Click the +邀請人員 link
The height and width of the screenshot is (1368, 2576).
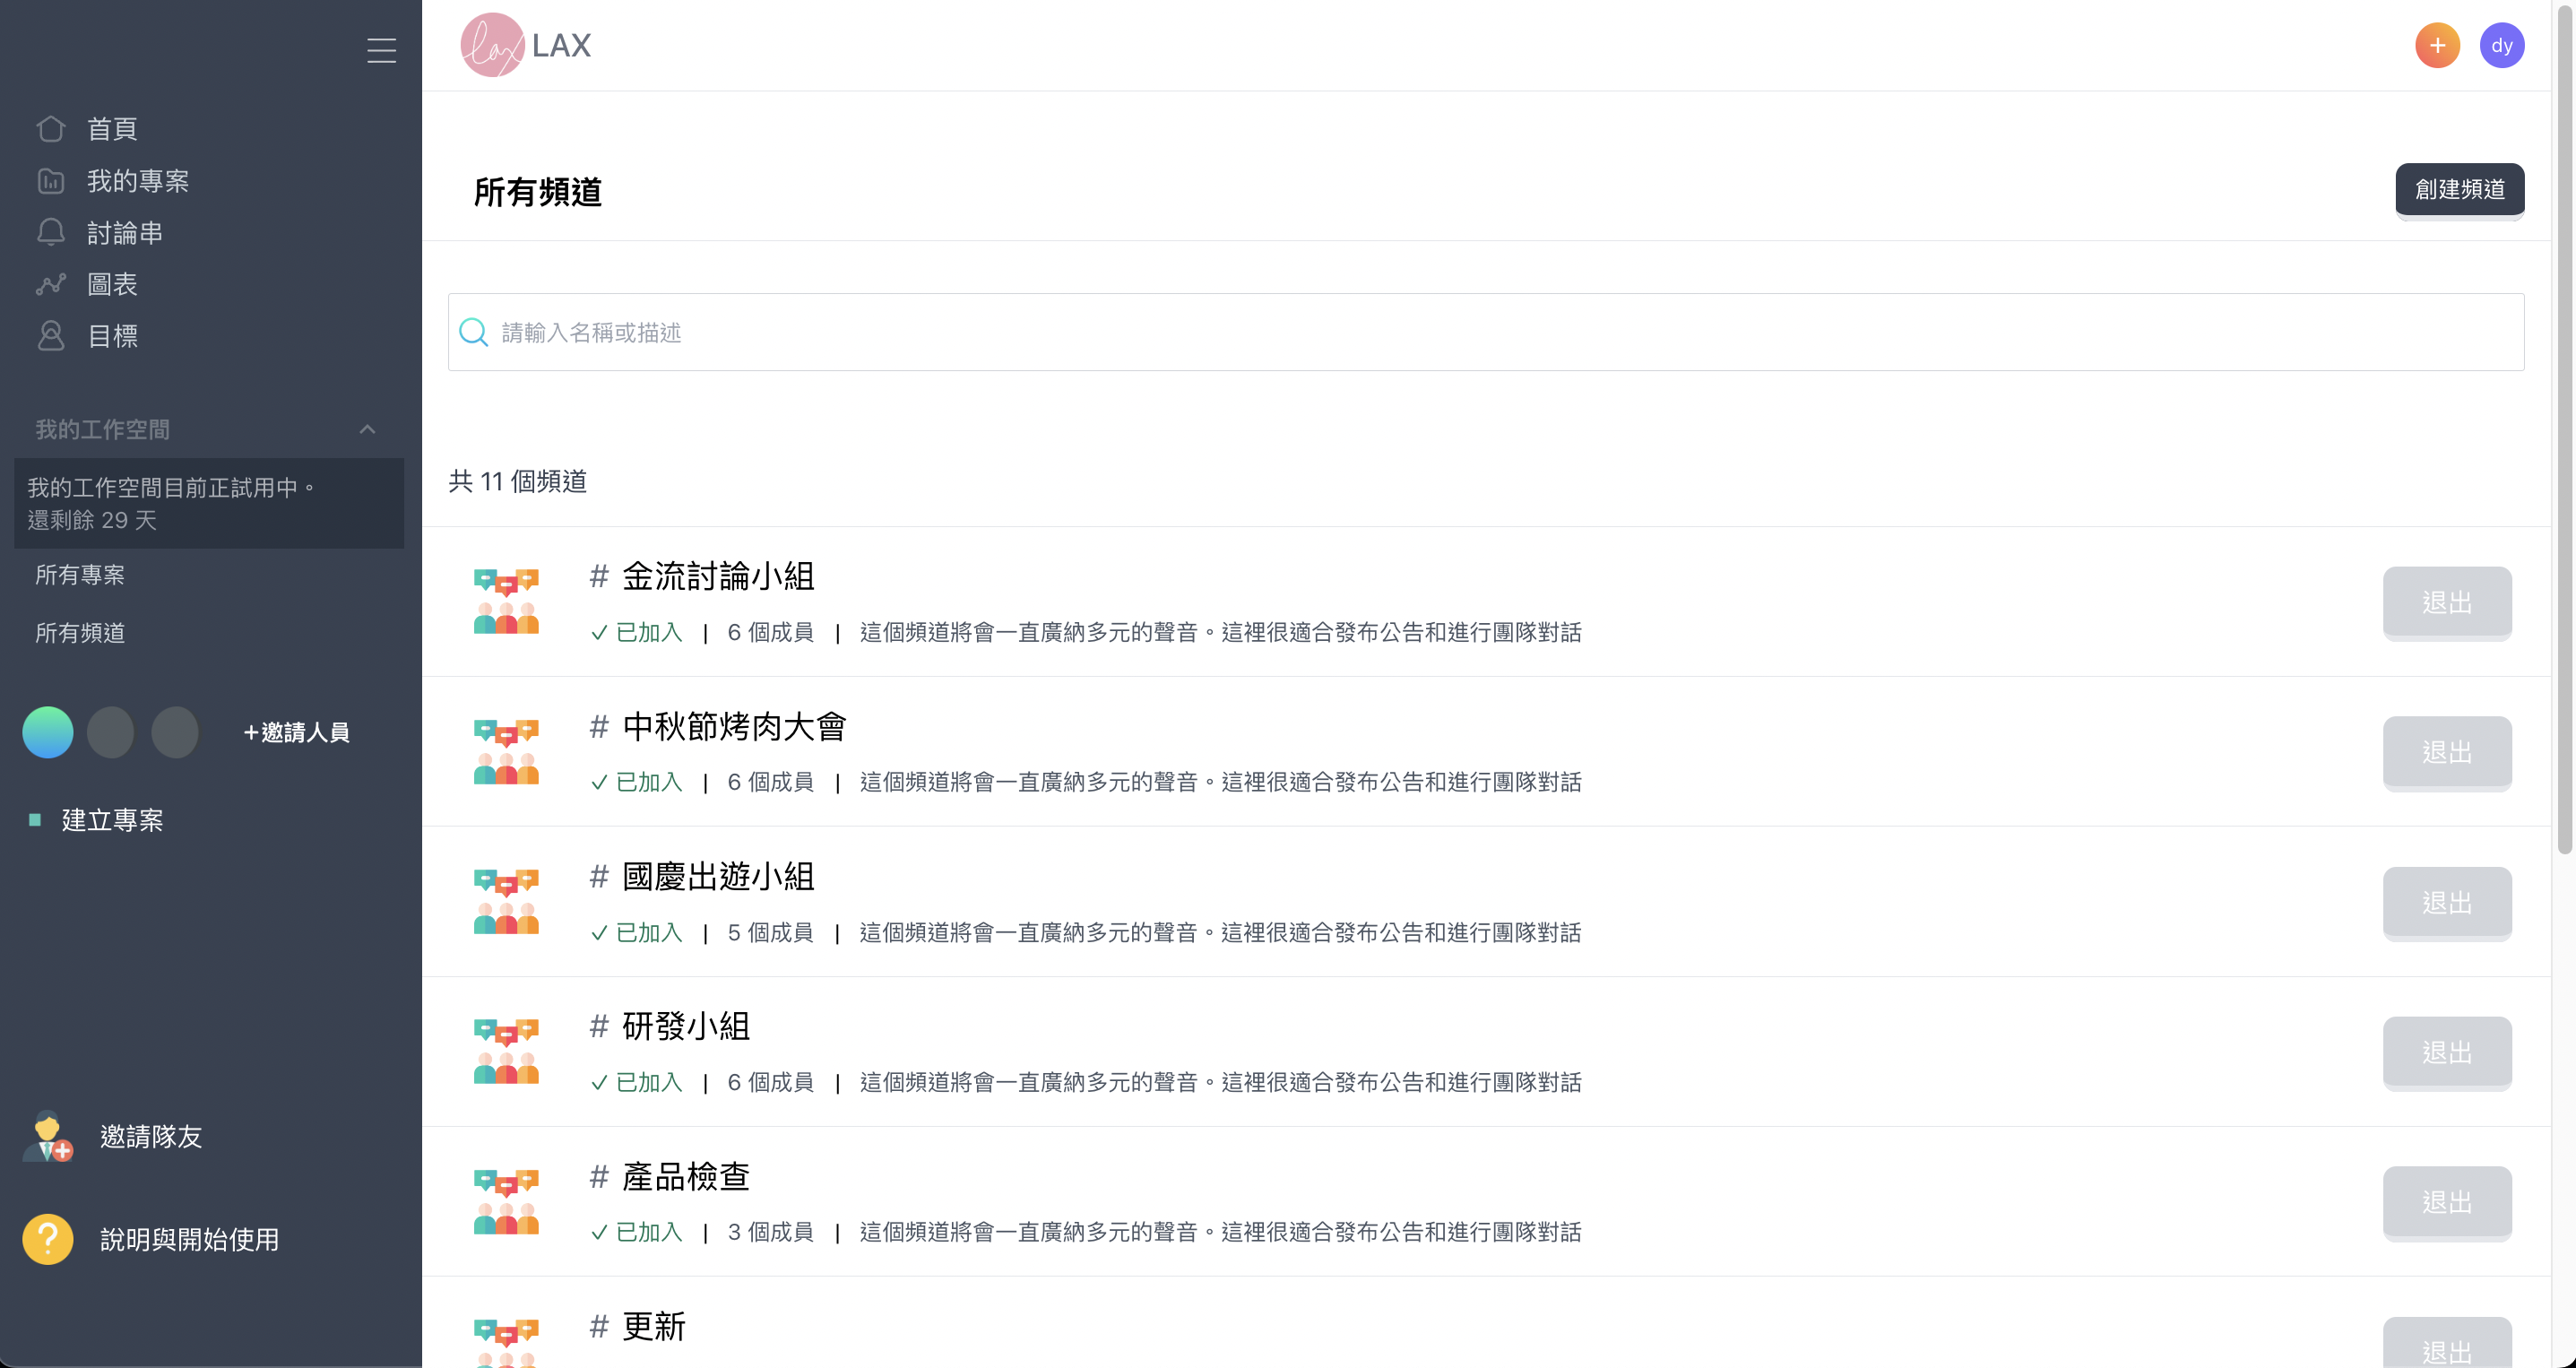(296, 732)
